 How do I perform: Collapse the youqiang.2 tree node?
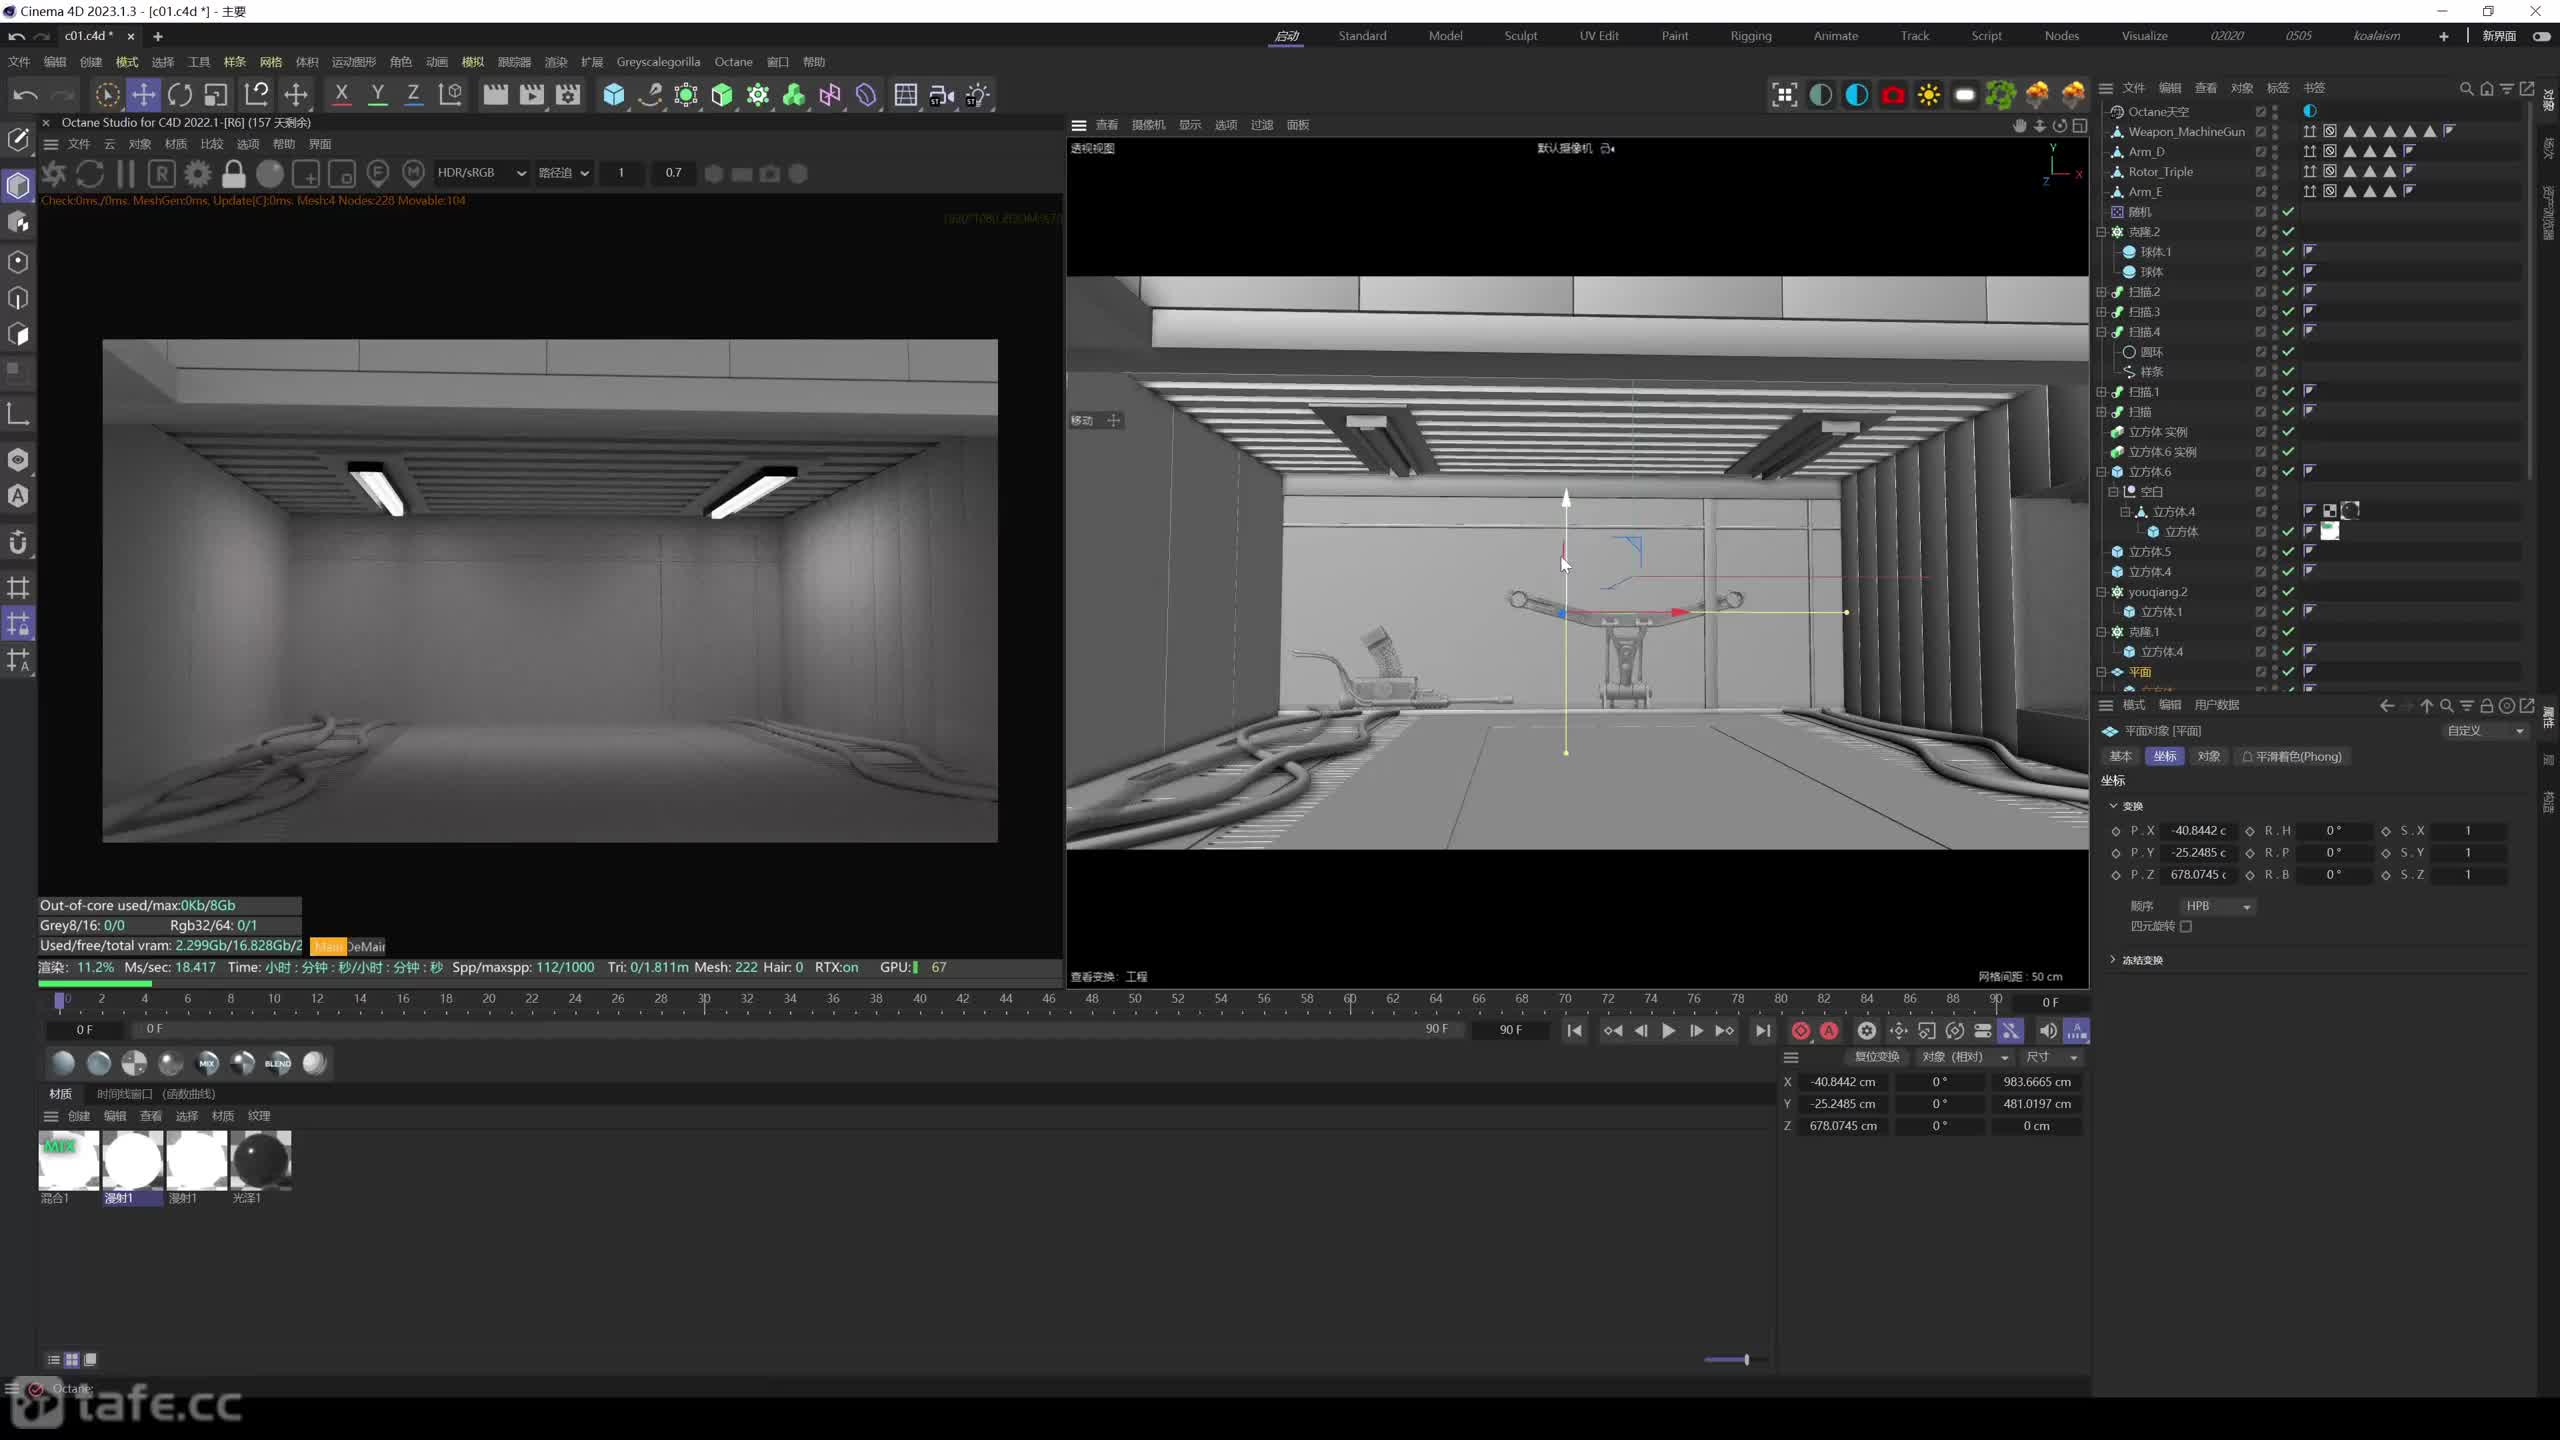2102,592
